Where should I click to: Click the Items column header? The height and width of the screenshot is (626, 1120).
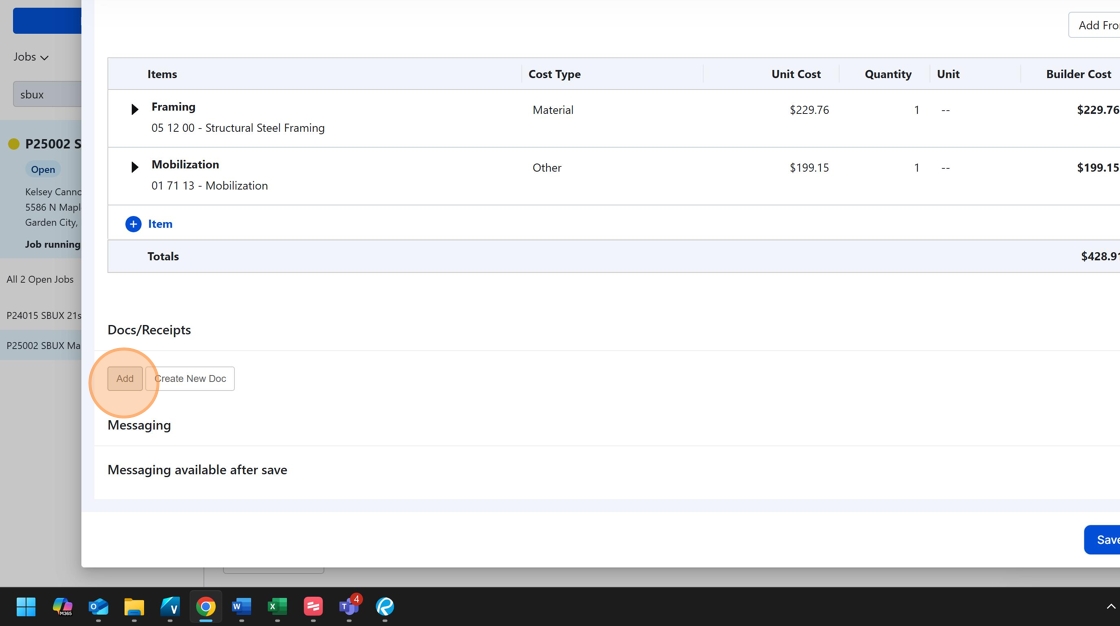tap(162, 74)
